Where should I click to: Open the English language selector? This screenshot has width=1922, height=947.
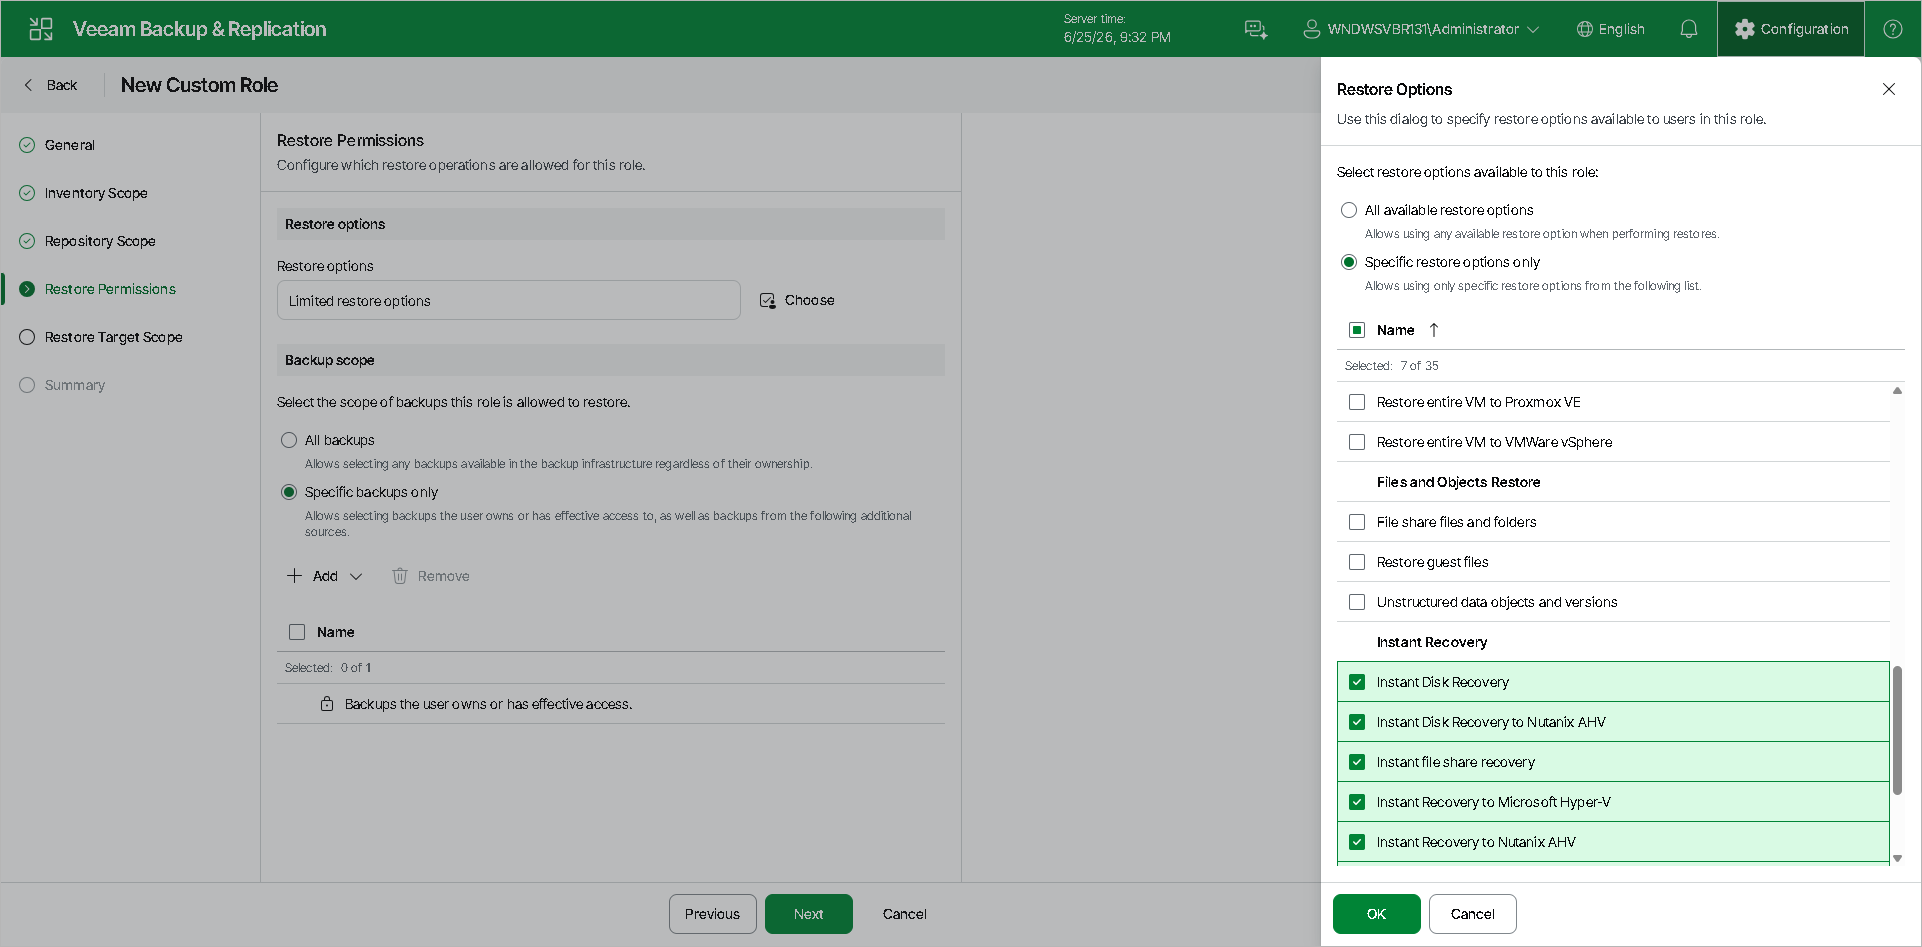tap(1610, 29)
